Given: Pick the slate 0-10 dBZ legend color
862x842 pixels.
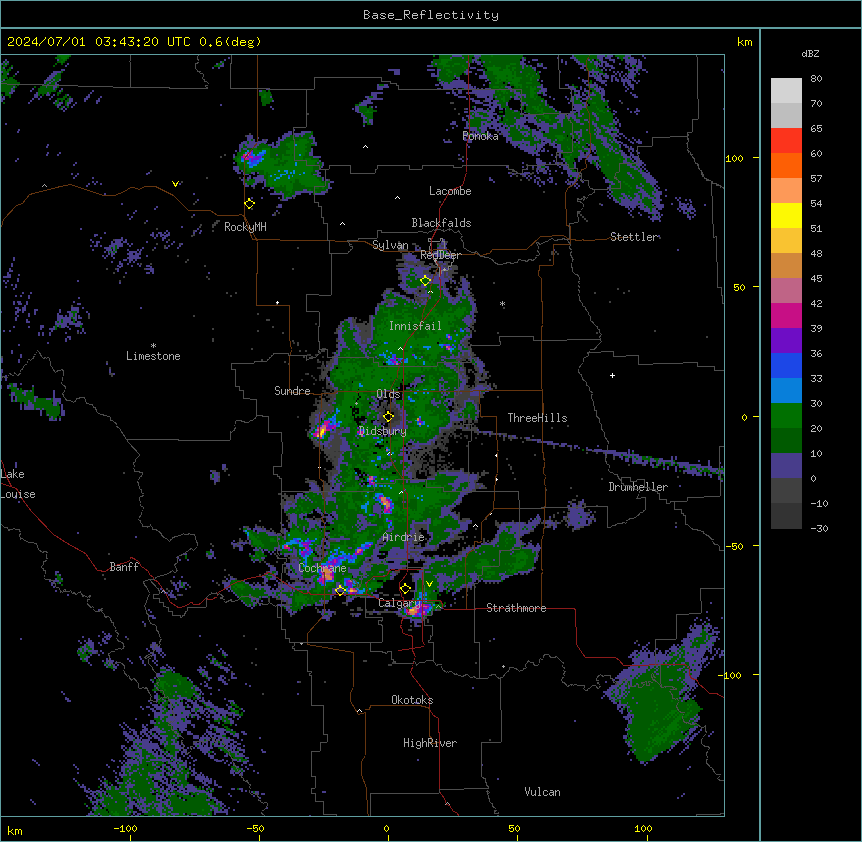Looking at the screenshot, I should 786,466.
